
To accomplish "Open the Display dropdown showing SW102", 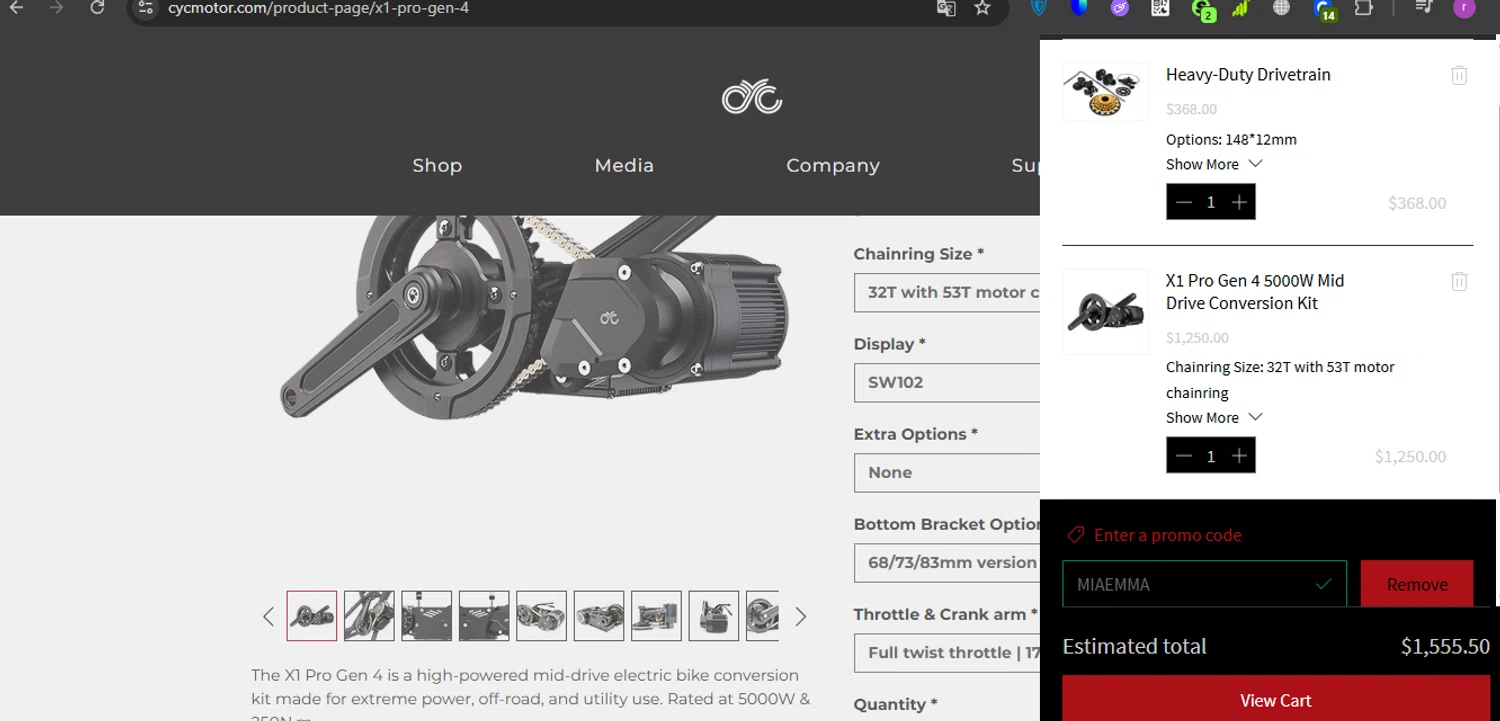I will pos(947,382).
